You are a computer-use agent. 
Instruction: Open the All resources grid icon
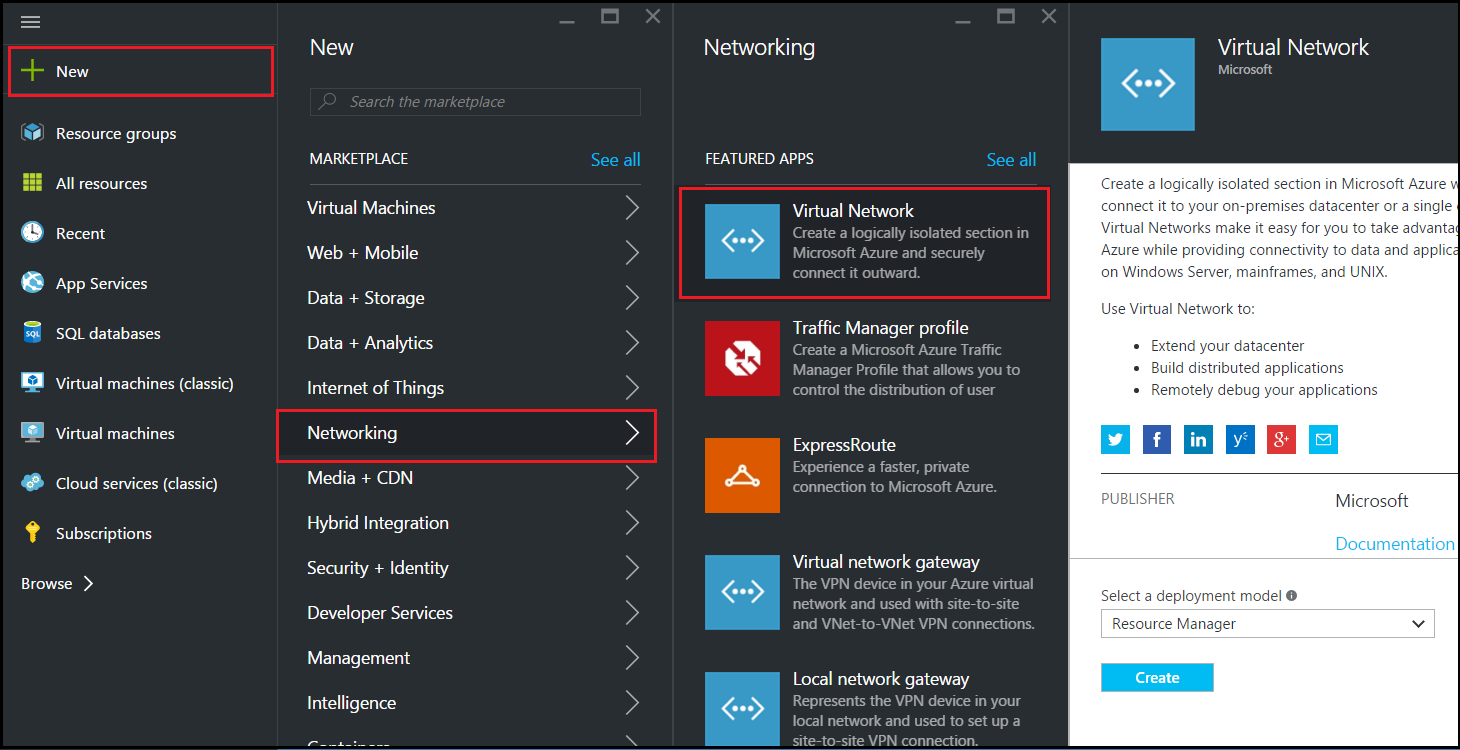coord(33,183)
